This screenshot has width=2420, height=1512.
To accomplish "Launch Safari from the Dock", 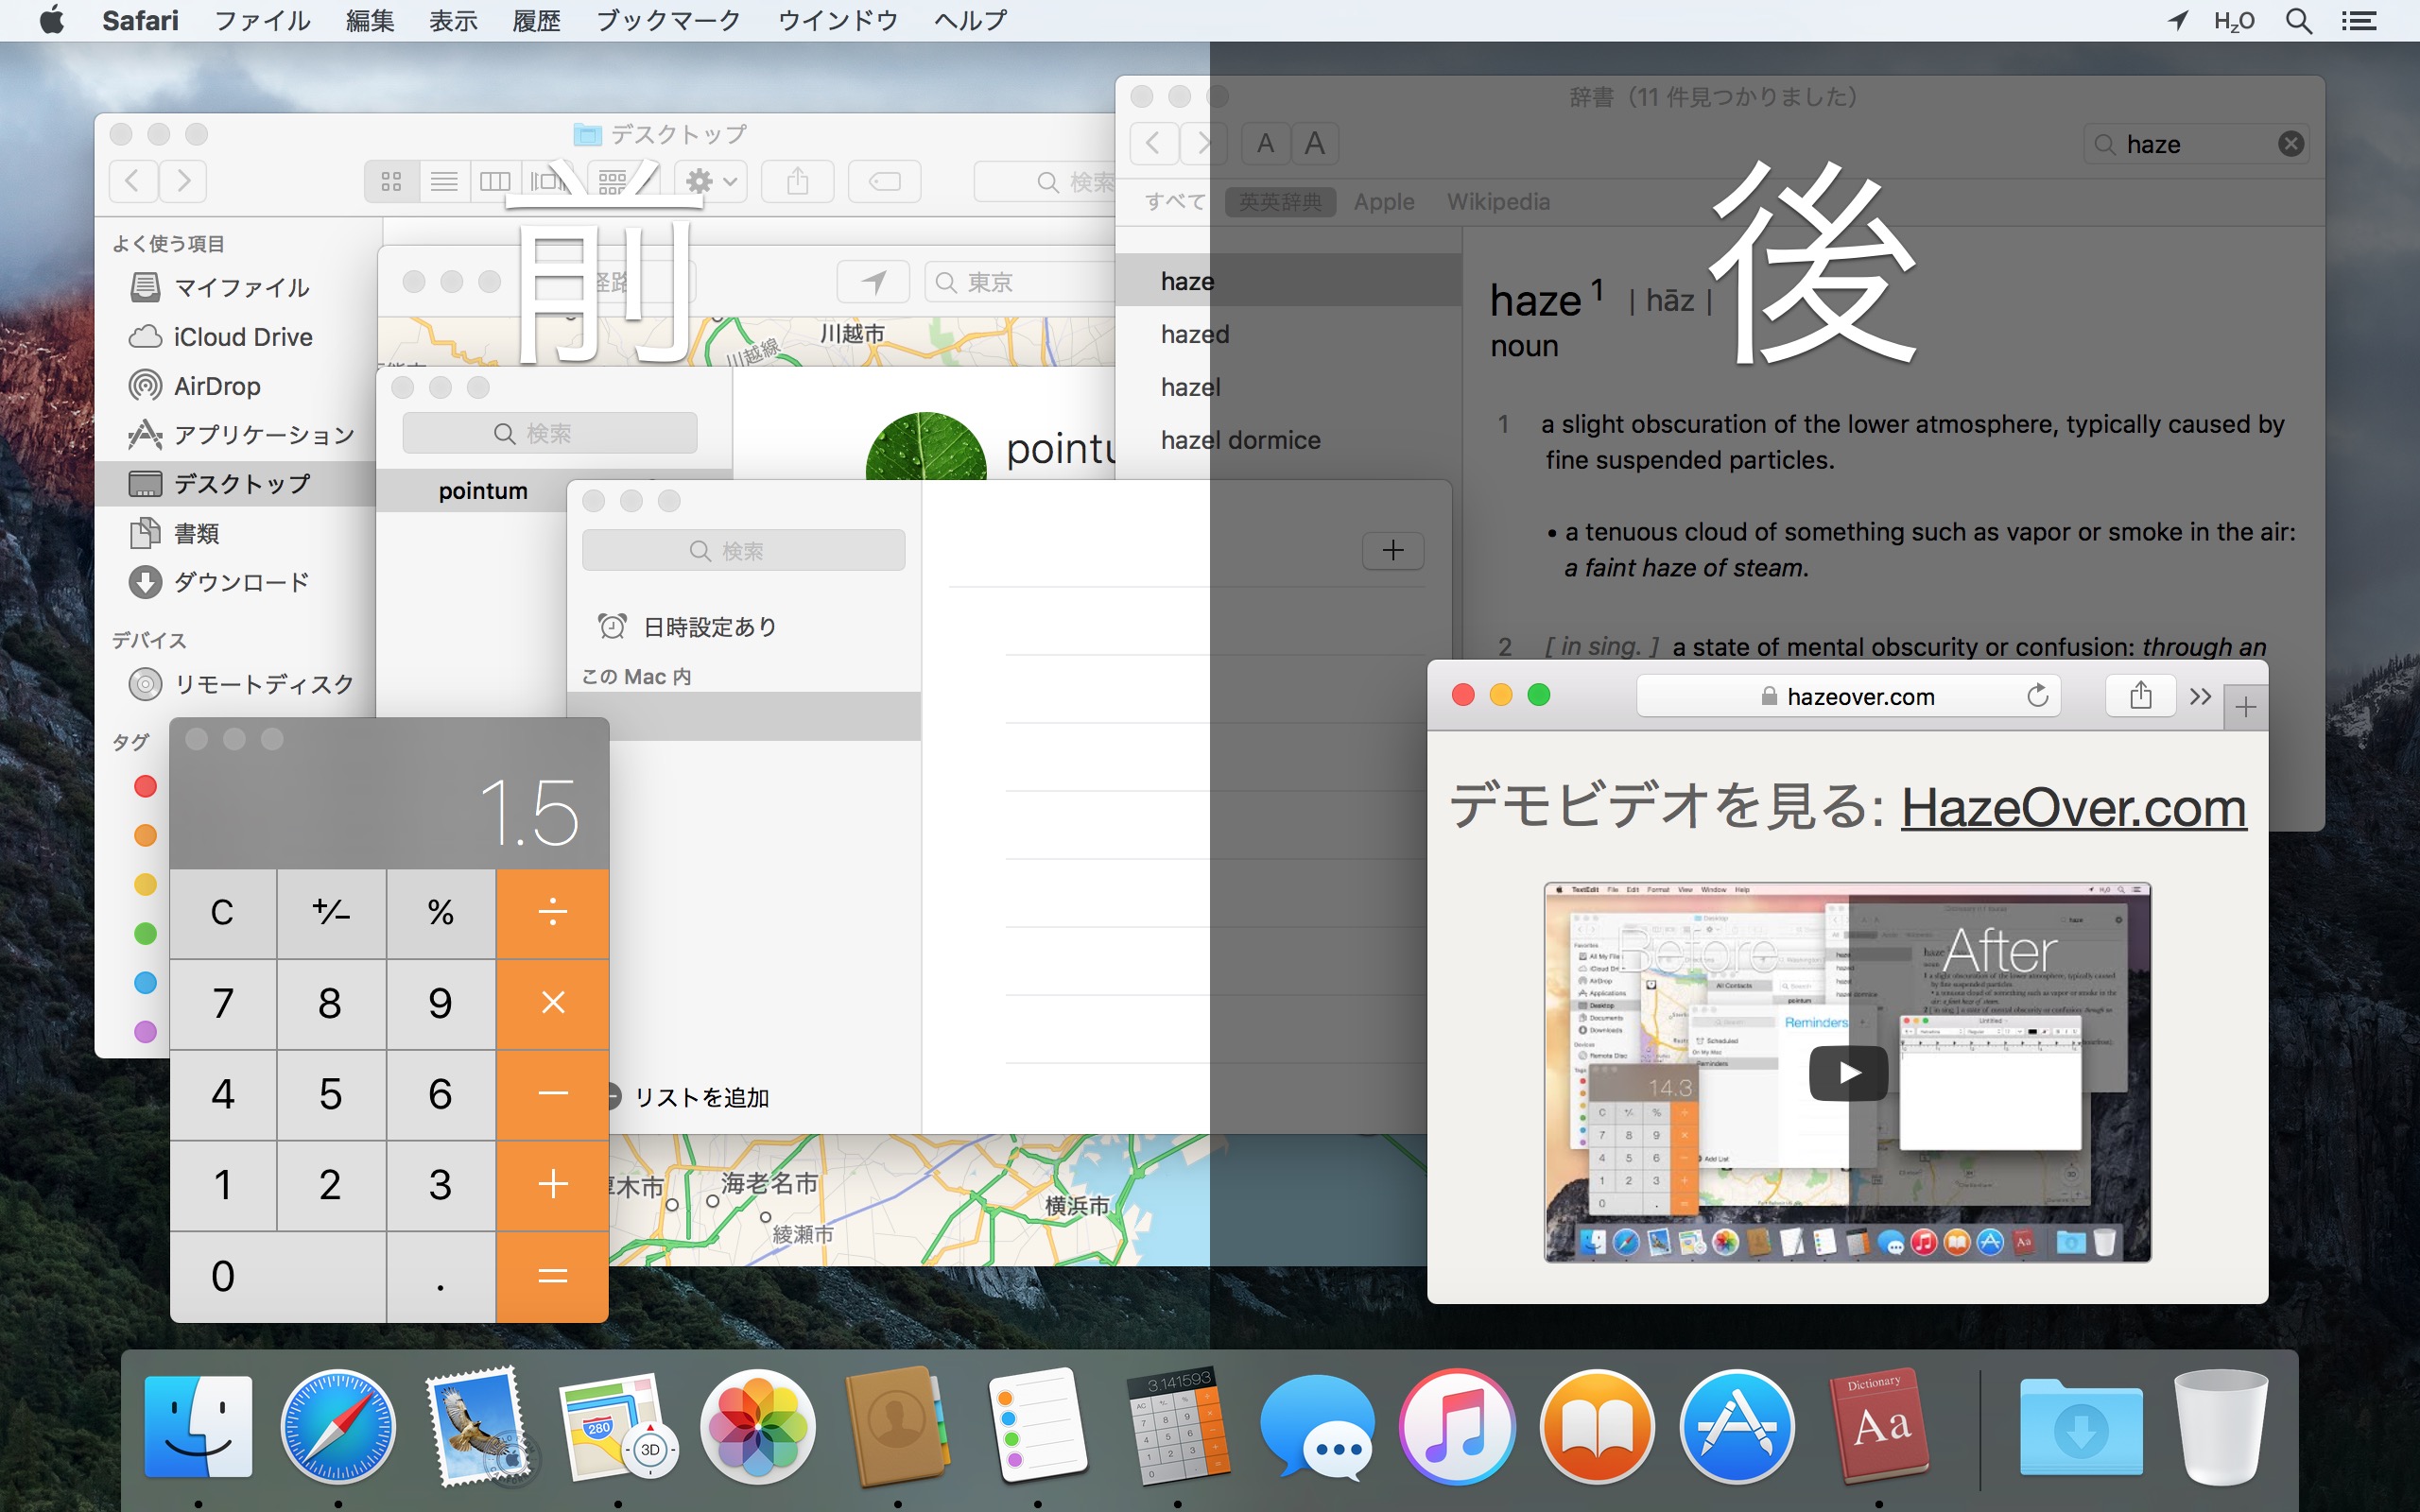I will tap(338, 1427).
